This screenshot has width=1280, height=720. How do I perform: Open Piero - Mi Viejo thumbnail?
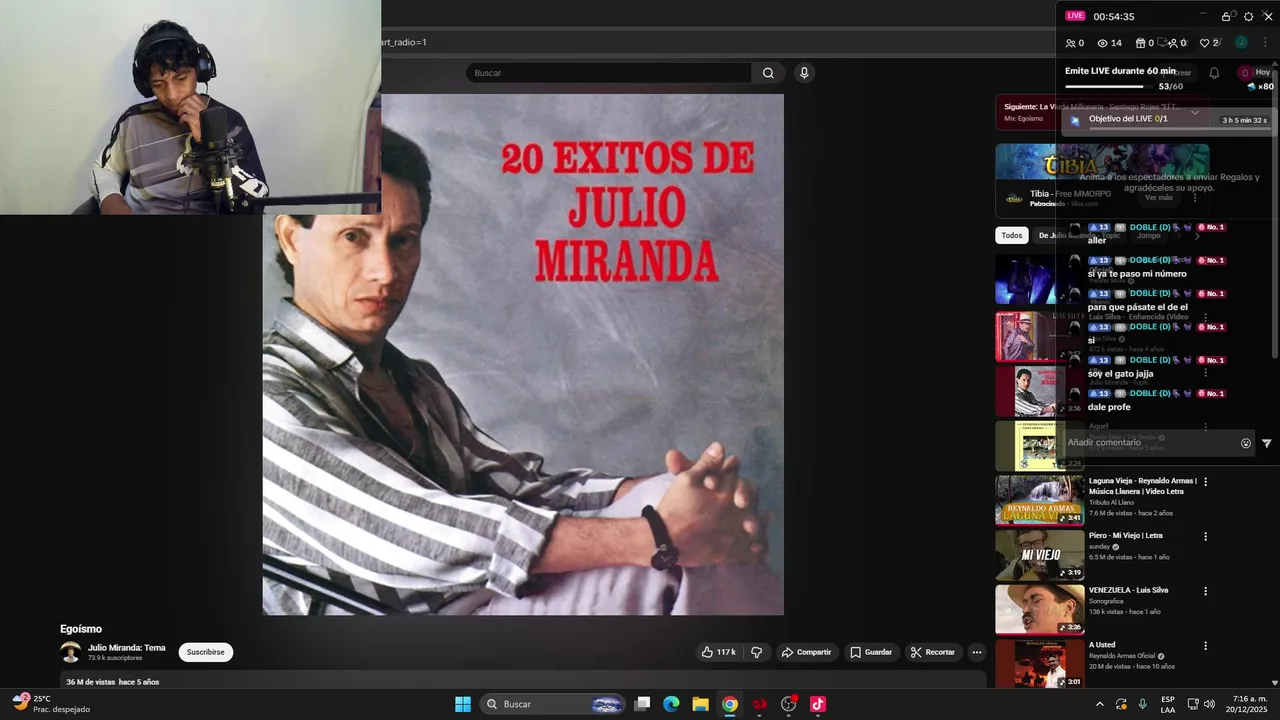[x=1039, y=555]
